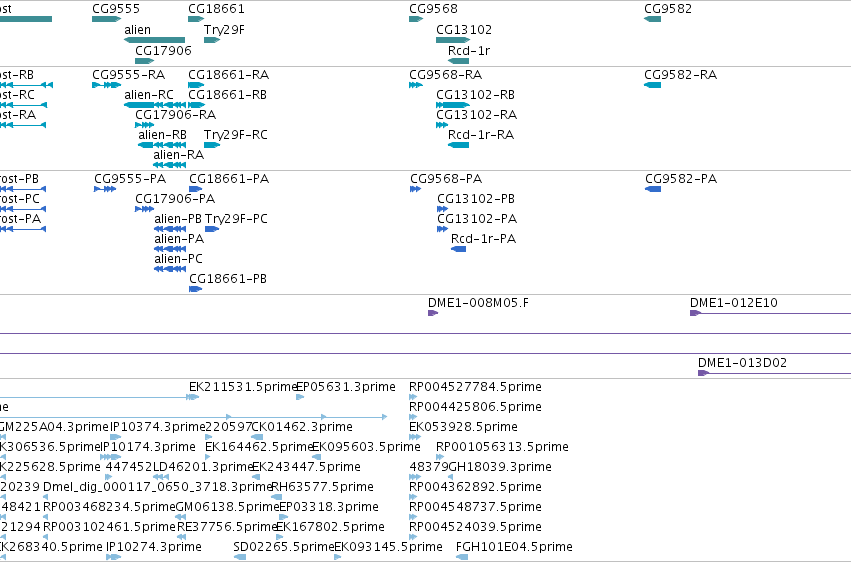Select transcript CG9568-RA

pos(446,74)
